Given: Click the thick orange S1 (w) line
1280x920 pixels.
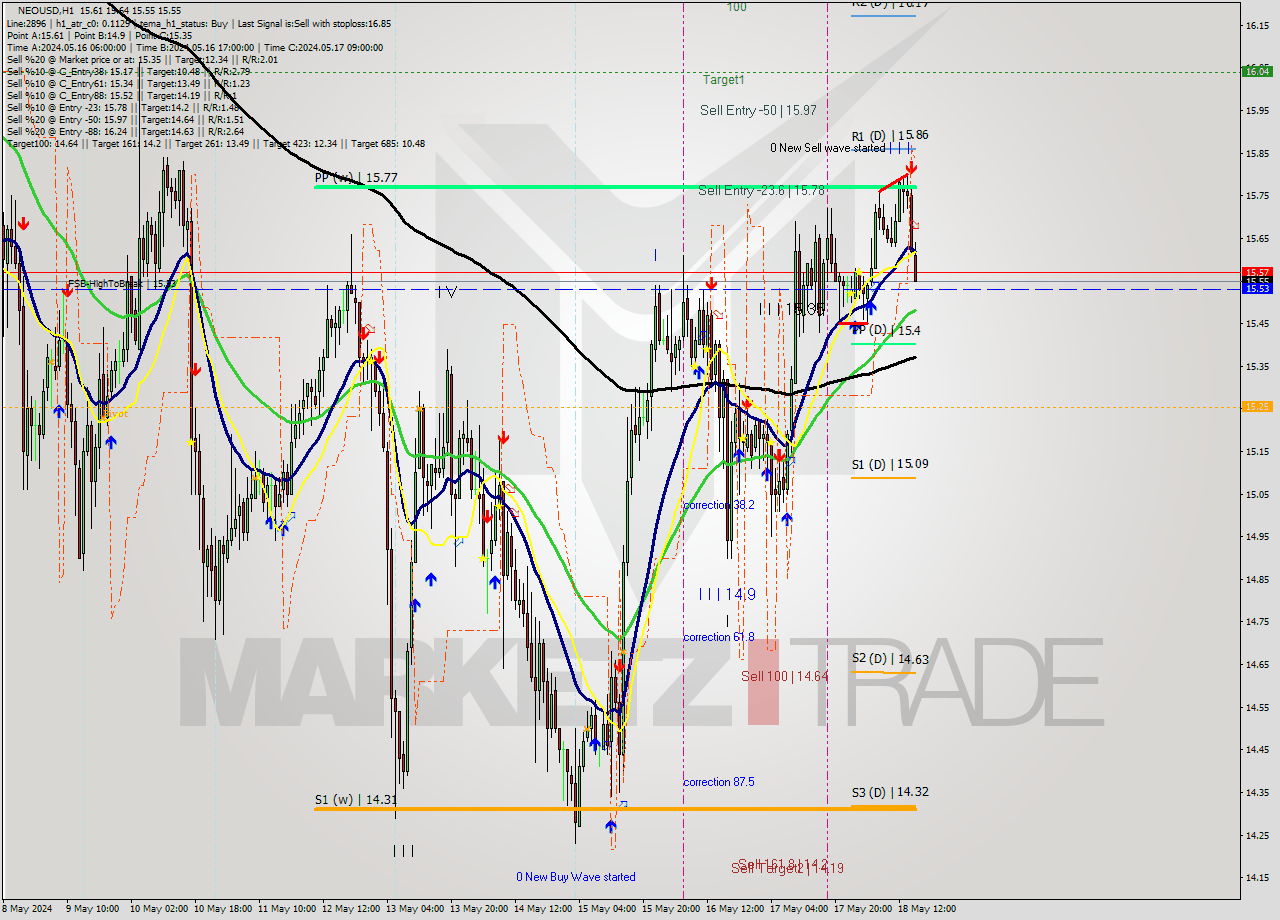Looking at the screenshot, I should (x=615, y=808).
